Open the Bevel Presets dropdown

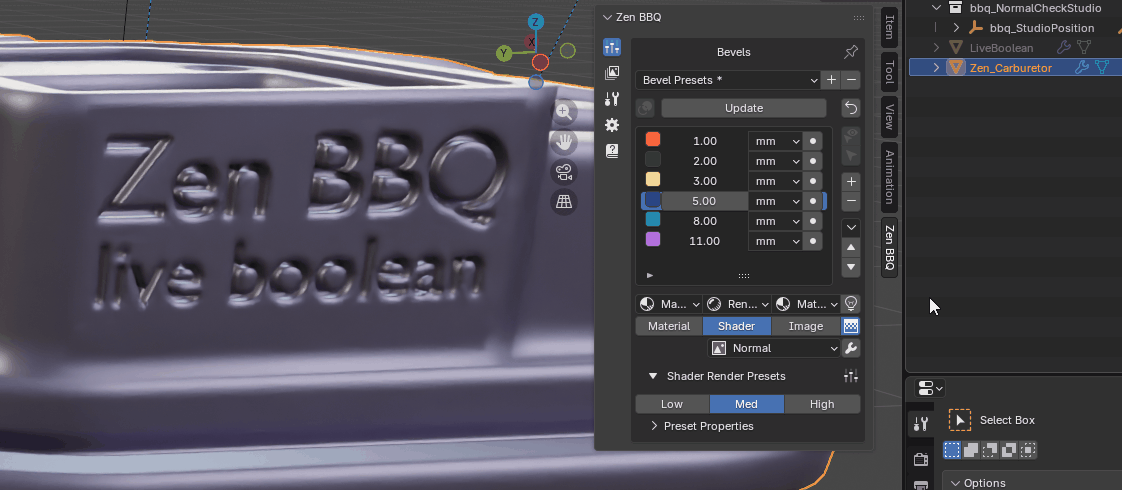728,80
